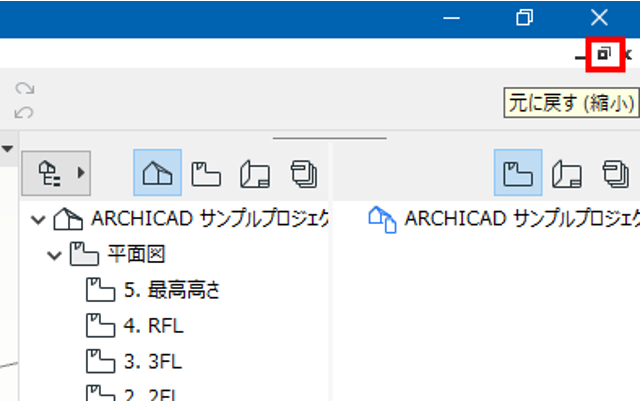Viewport: 641px width, 410px height.
Task: Click the inner window minimize dash button
Action: point(580,58)
